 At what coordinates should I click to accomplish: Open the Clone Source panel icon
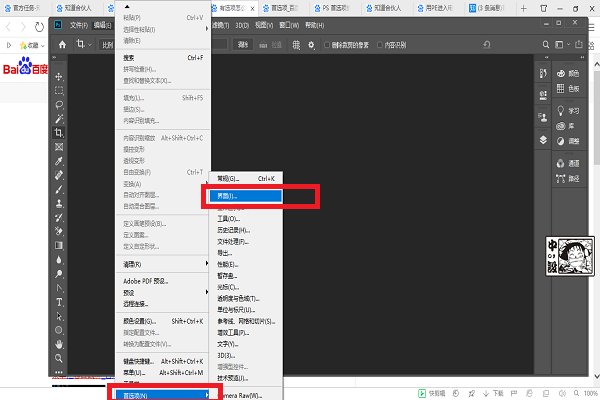pyautogui.click(x=543, y=118)
